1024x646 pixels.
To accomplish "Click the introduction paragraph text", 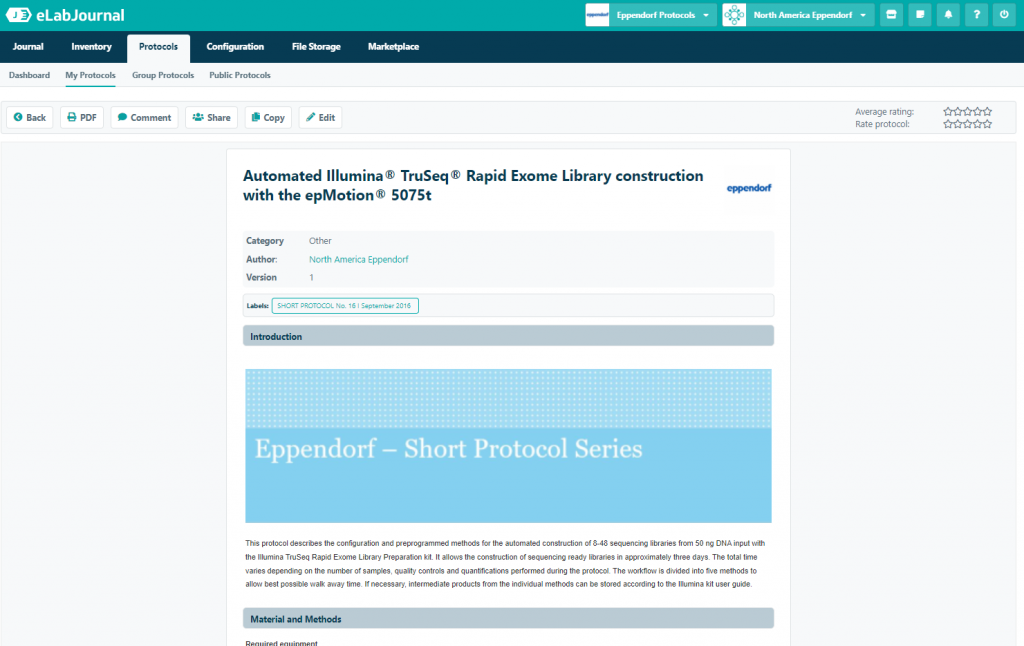I will click(505, 564).
